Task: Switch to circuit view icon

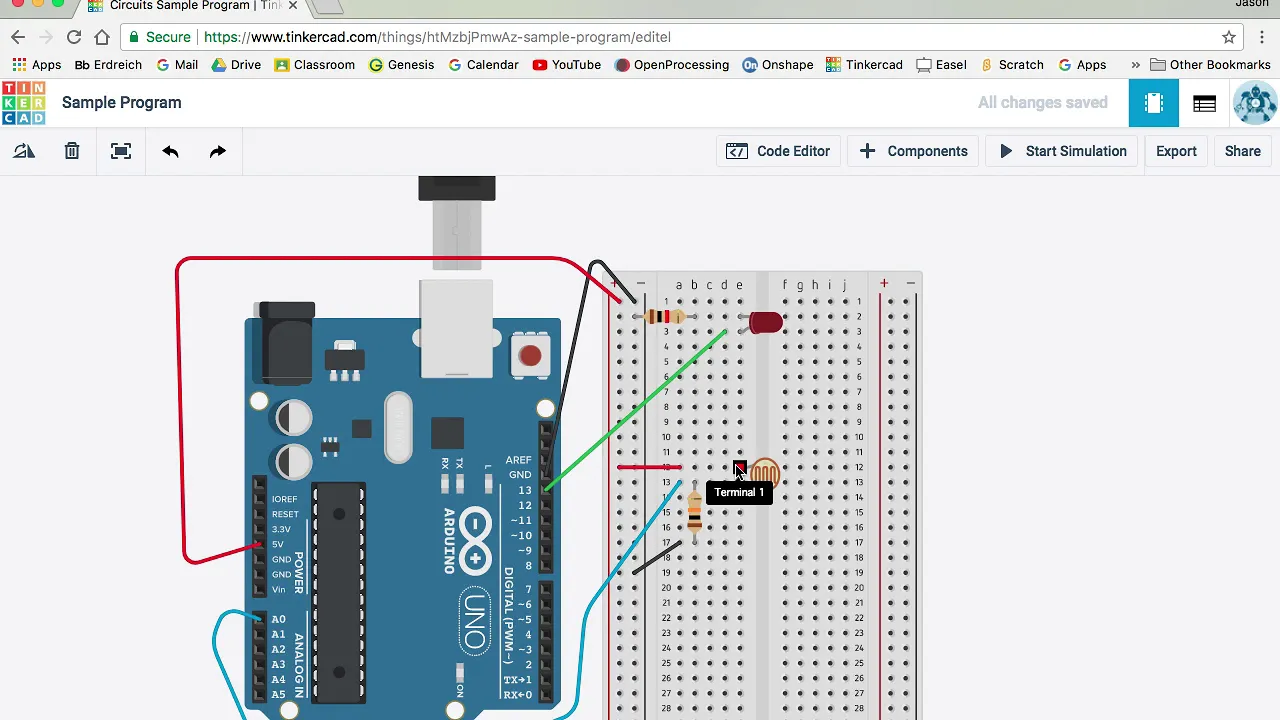Action: [1154, 103]
